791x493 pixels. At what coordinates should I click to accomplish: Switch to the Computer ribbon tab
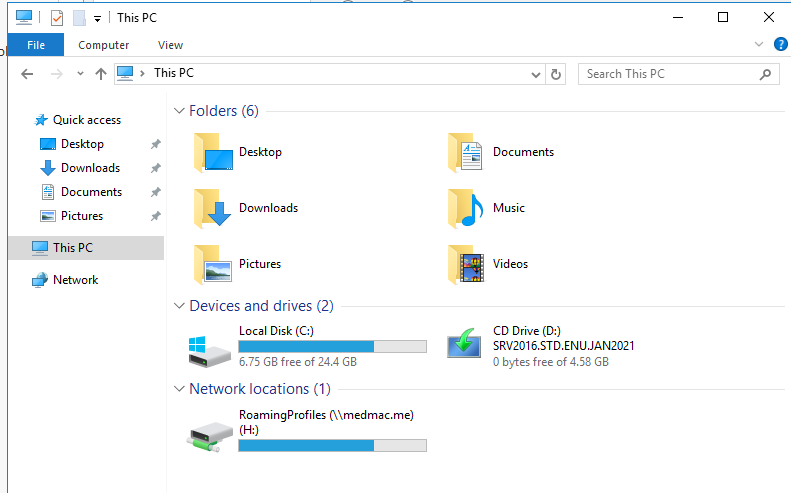pyautogui.click(x=103, y=45)
